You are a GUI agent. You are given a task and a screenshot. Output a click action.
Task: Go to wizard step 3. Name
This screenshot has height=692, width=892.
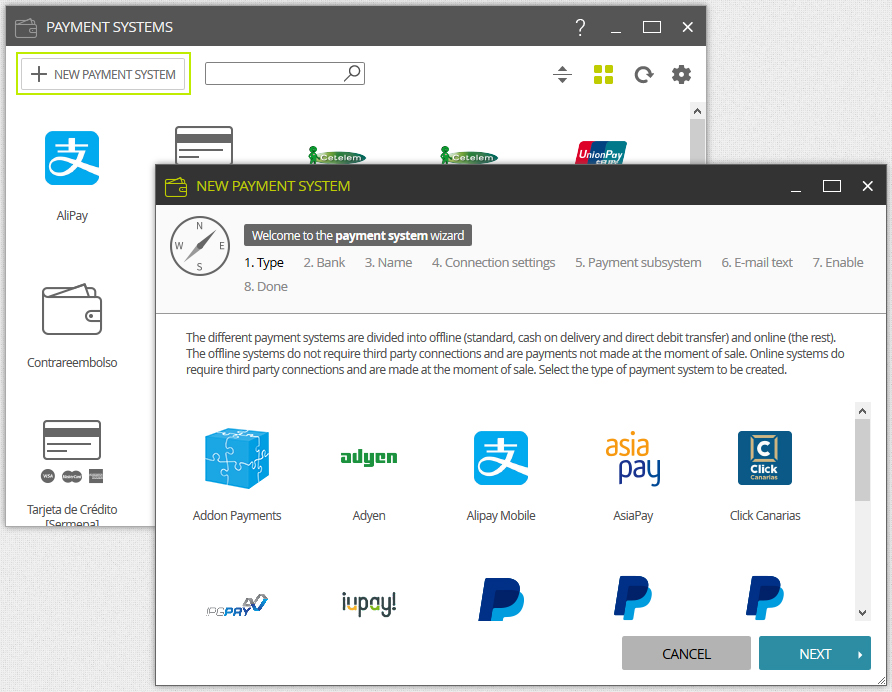389,262
